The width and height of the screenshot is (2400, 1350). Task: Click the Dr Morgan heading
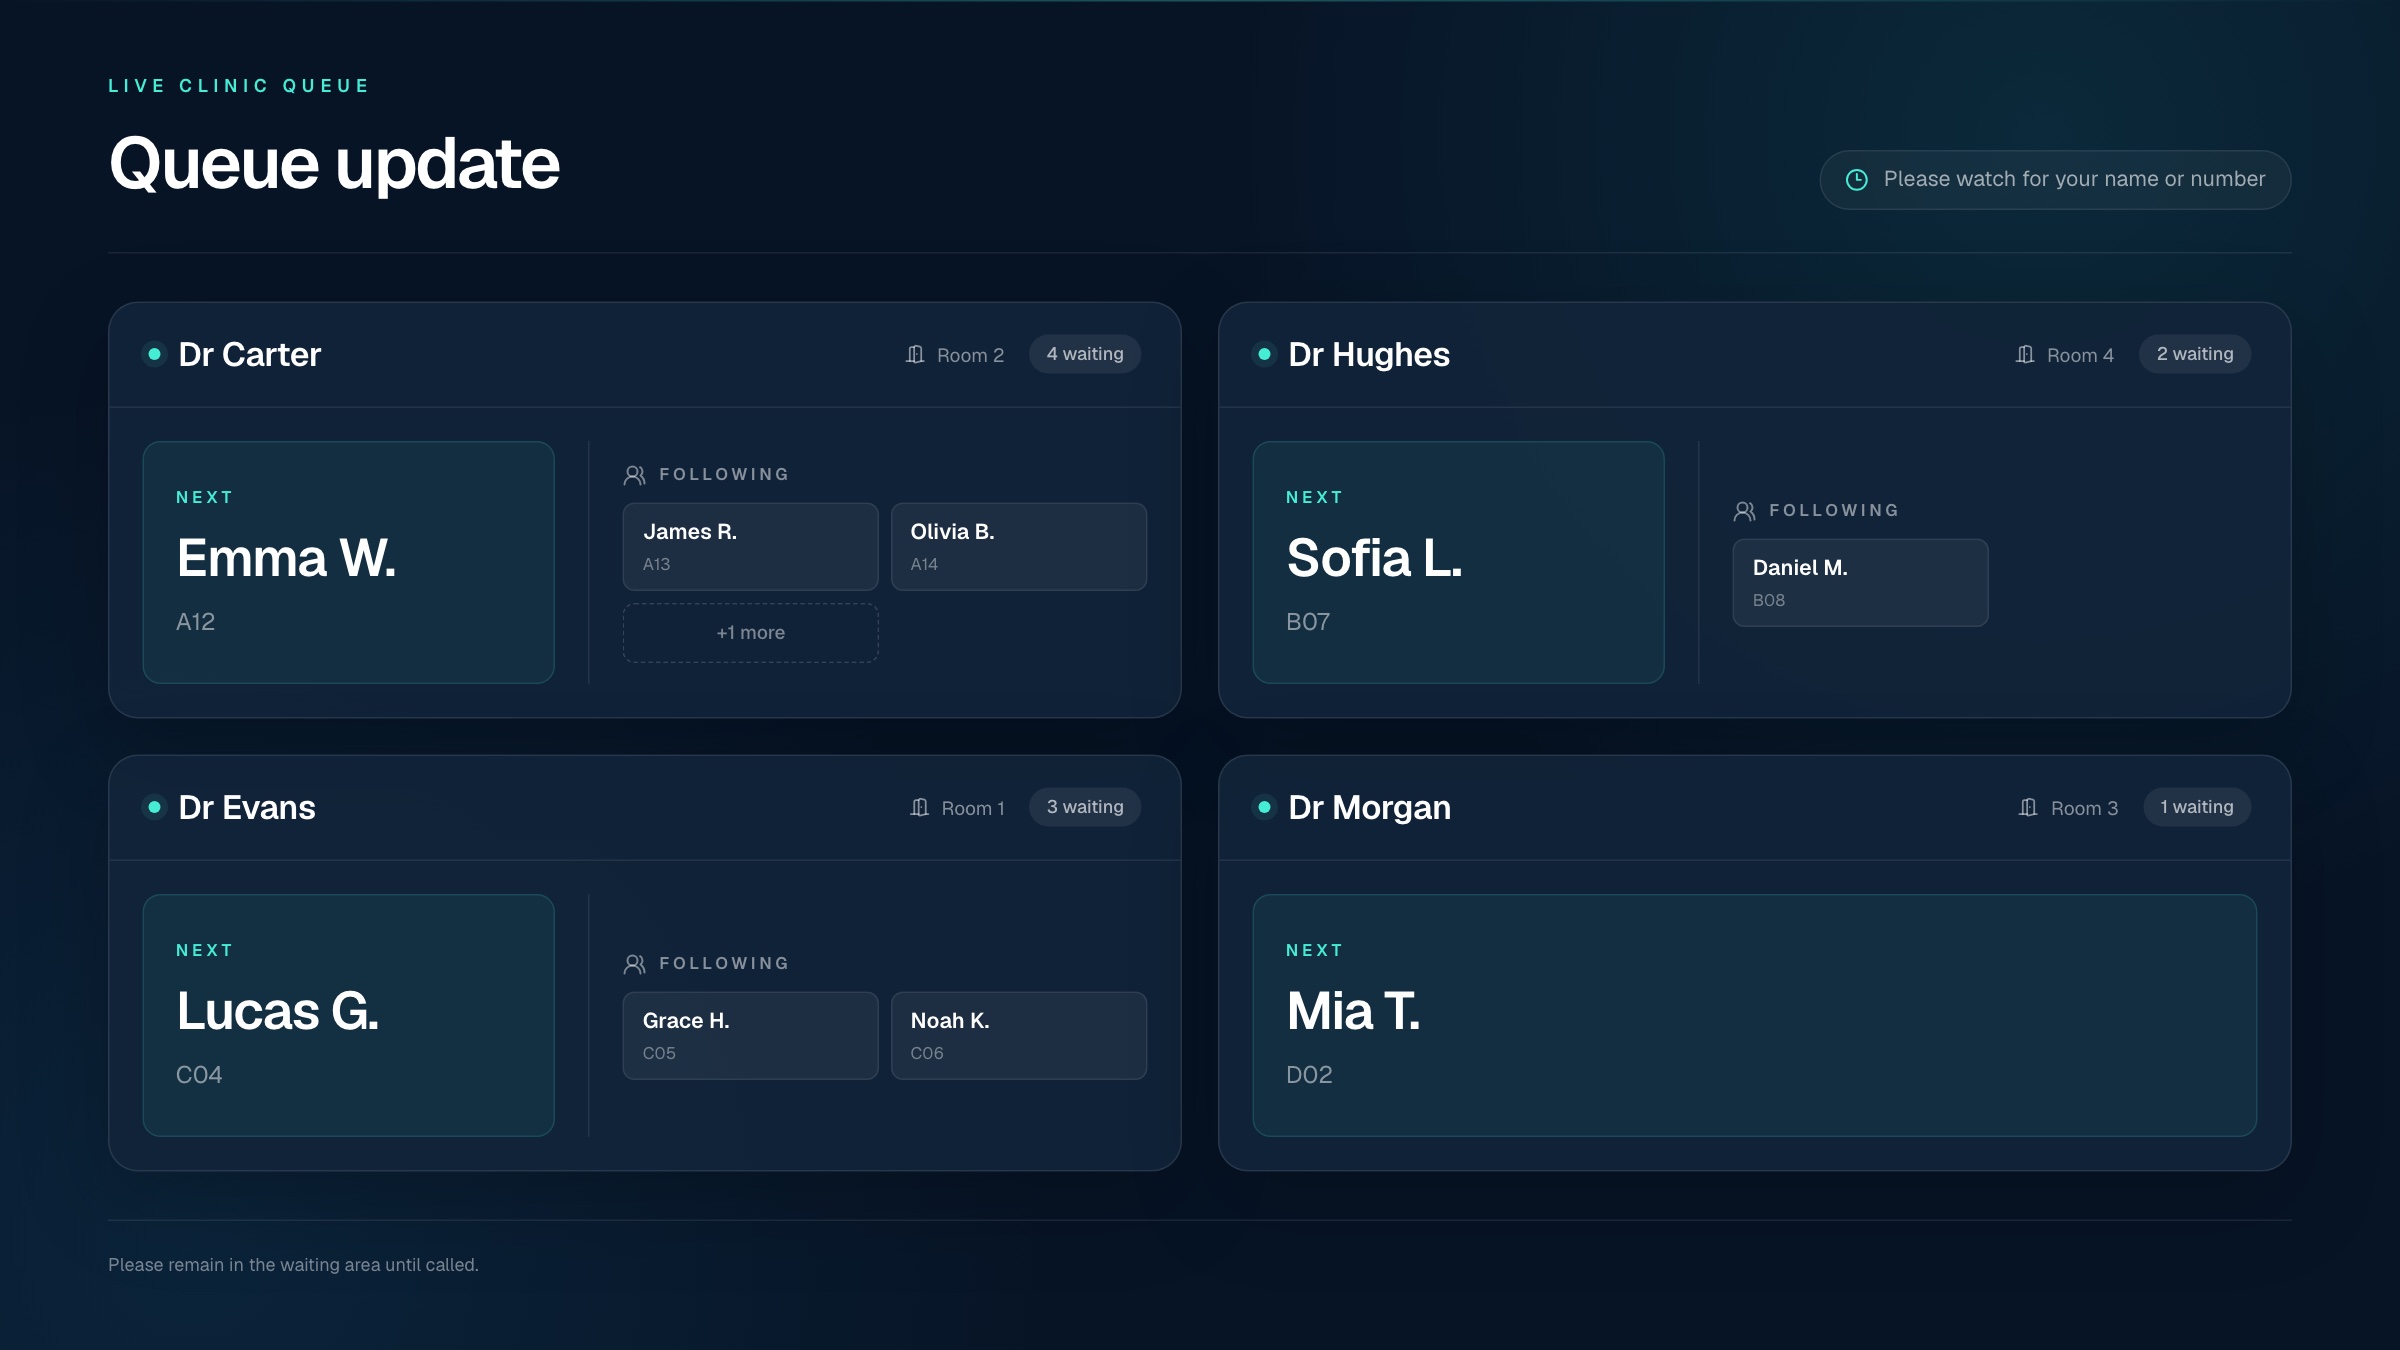coord(1370,808)
